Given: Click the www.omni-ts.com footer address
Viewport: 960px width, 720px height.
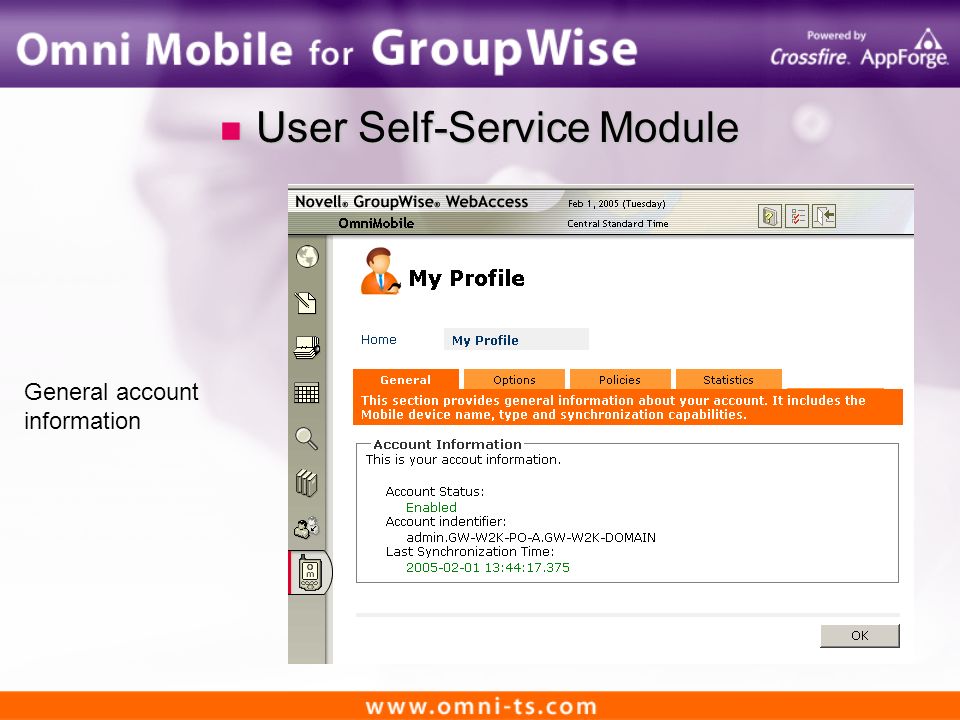Looking at the screenshot, I should [481, 706].
